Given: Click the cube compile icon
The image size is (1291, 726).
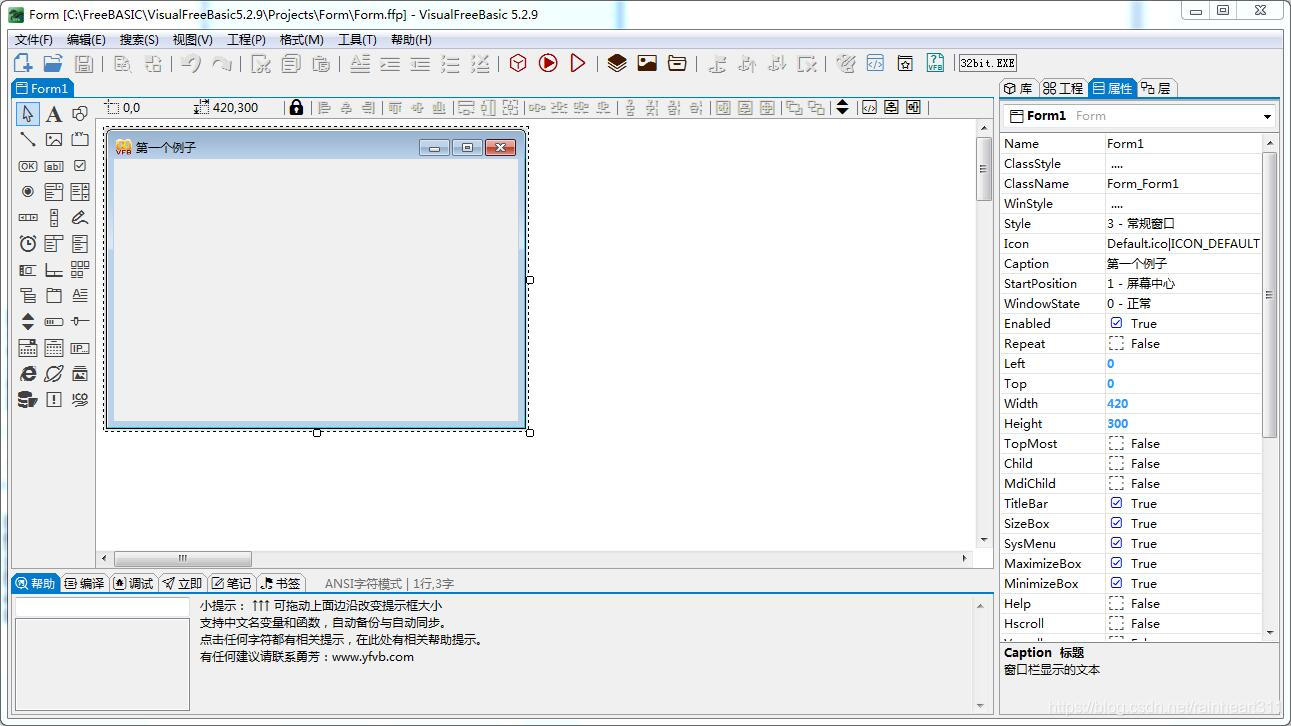Looking at the screenshot, I should (518, 63).
